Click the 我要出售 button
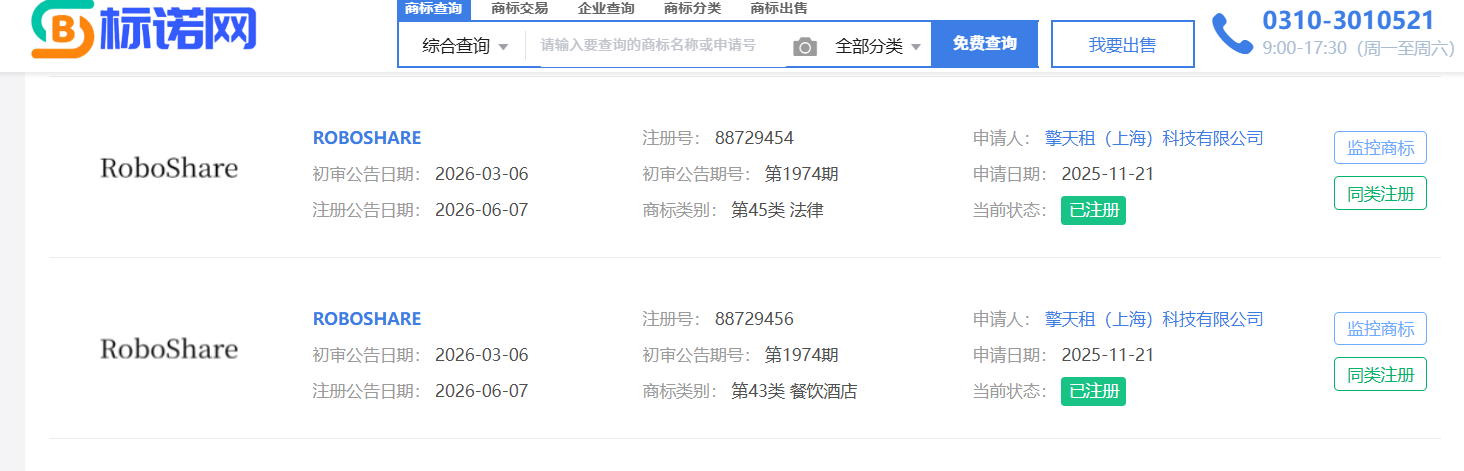This screenshot has height=471, width=1464. (x=1123, y=45)
